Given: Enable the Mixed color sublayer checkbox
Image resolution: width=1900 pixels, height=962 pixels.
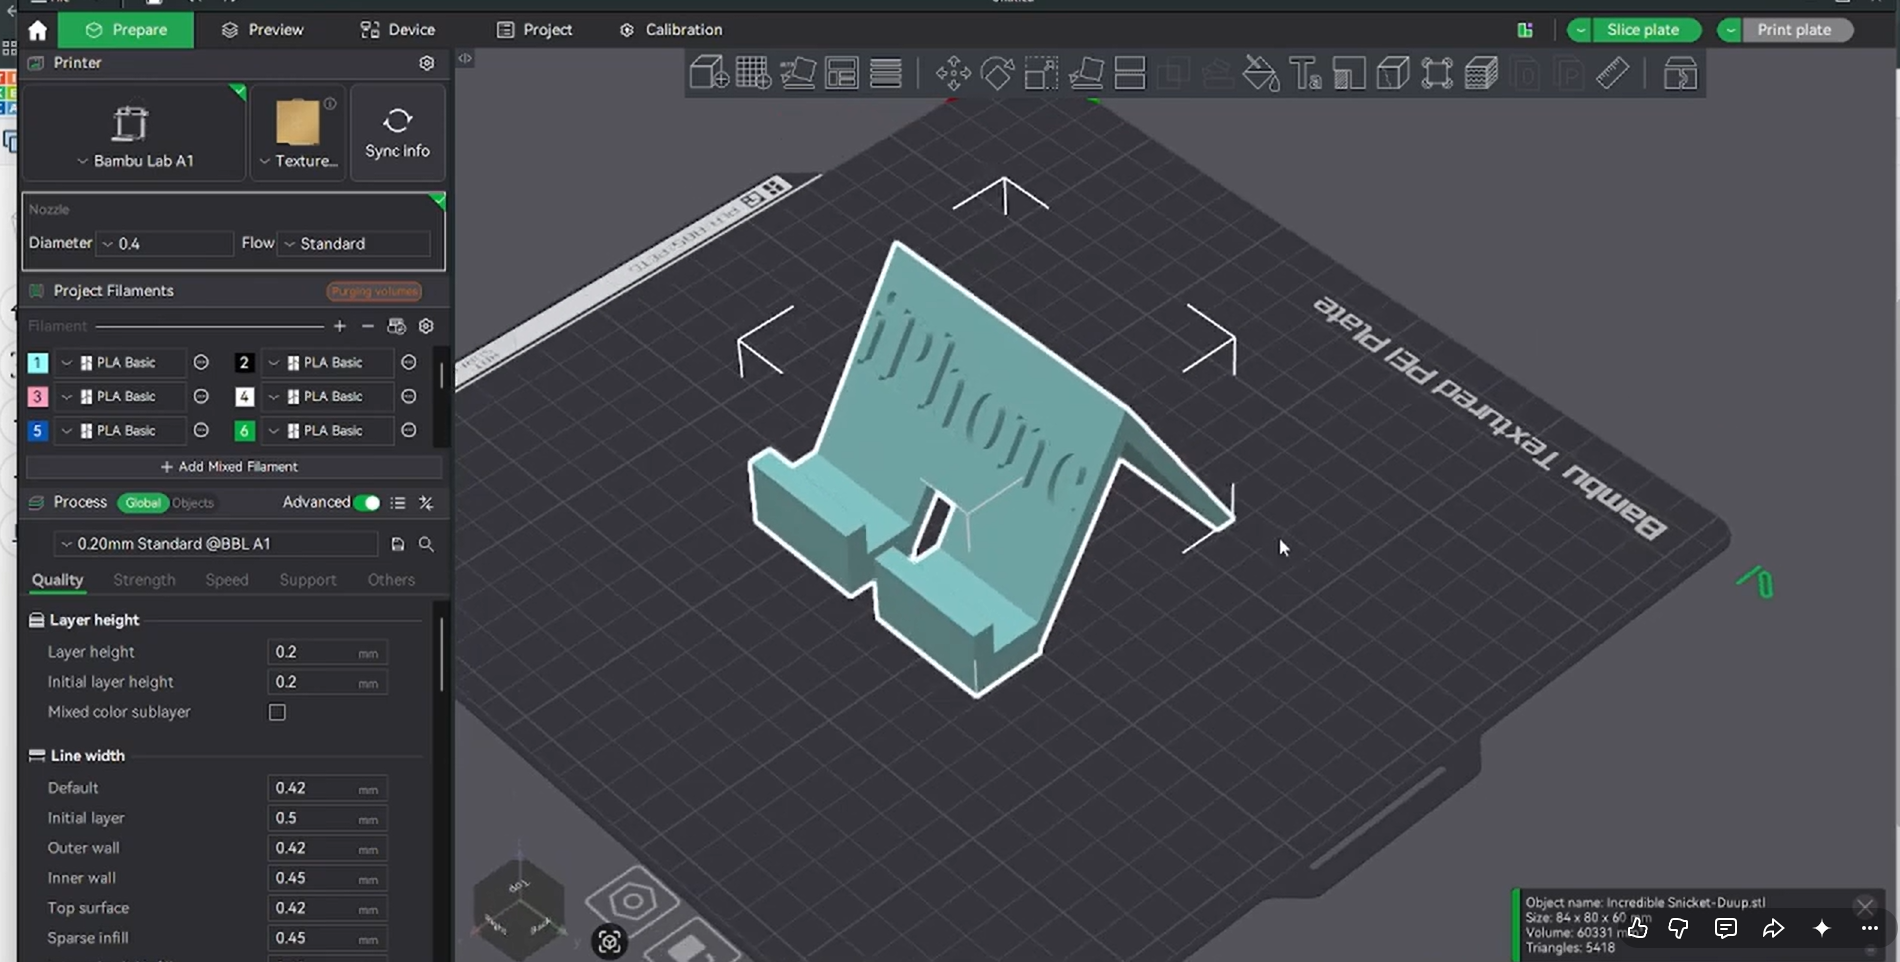Looking at the screenshot, I should tap(277, 712).
